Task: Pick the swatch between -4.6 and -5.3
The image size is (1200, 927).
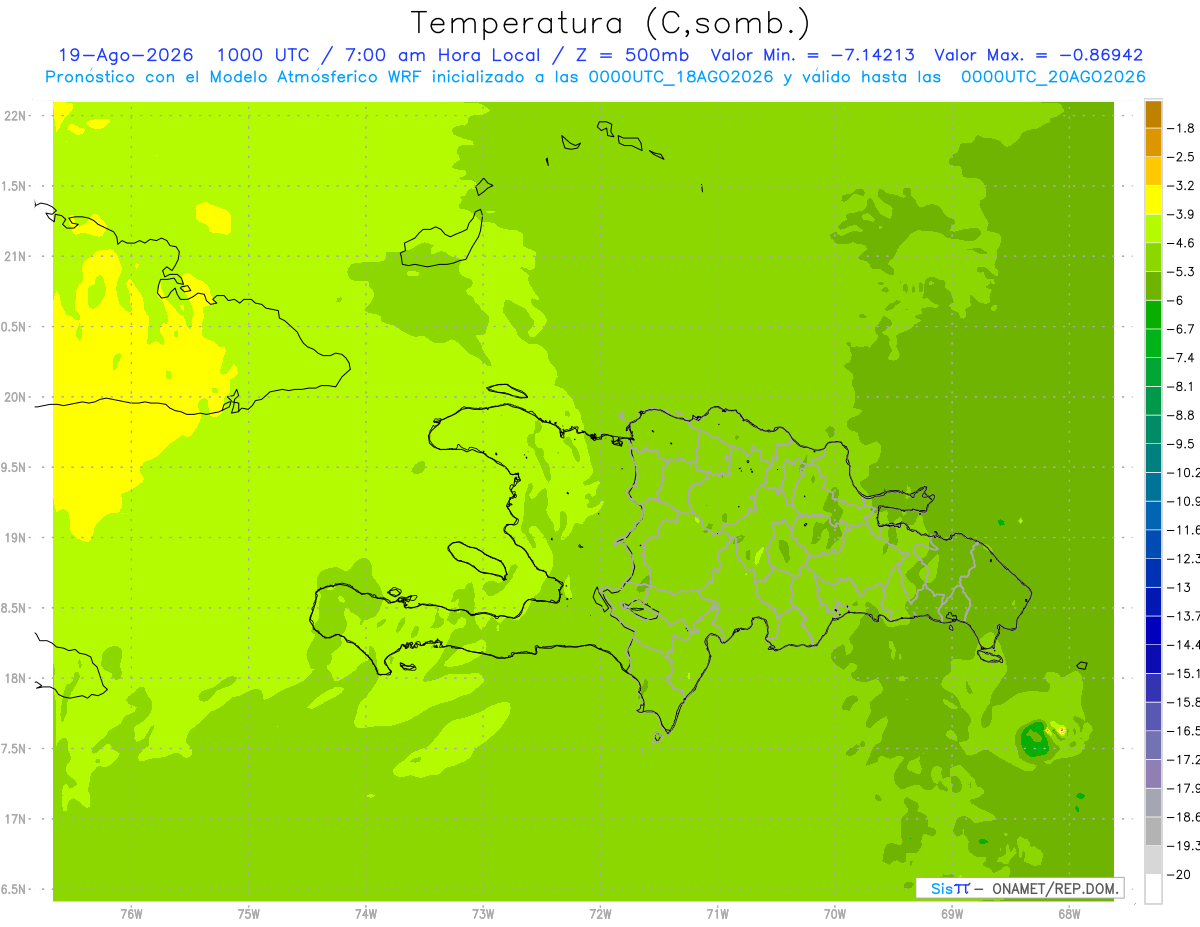Action: (x=1153, y=258)
